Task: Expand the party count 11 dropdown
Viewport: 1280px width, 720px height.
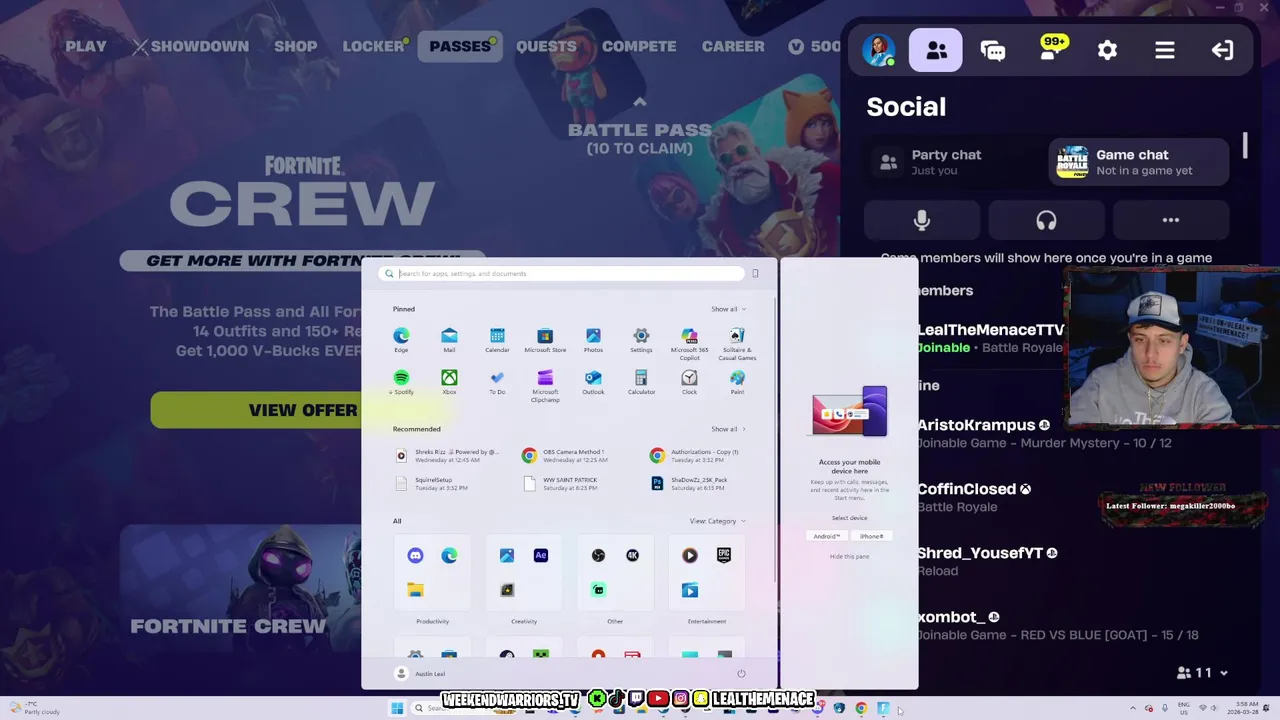Action: point(1202,673)
